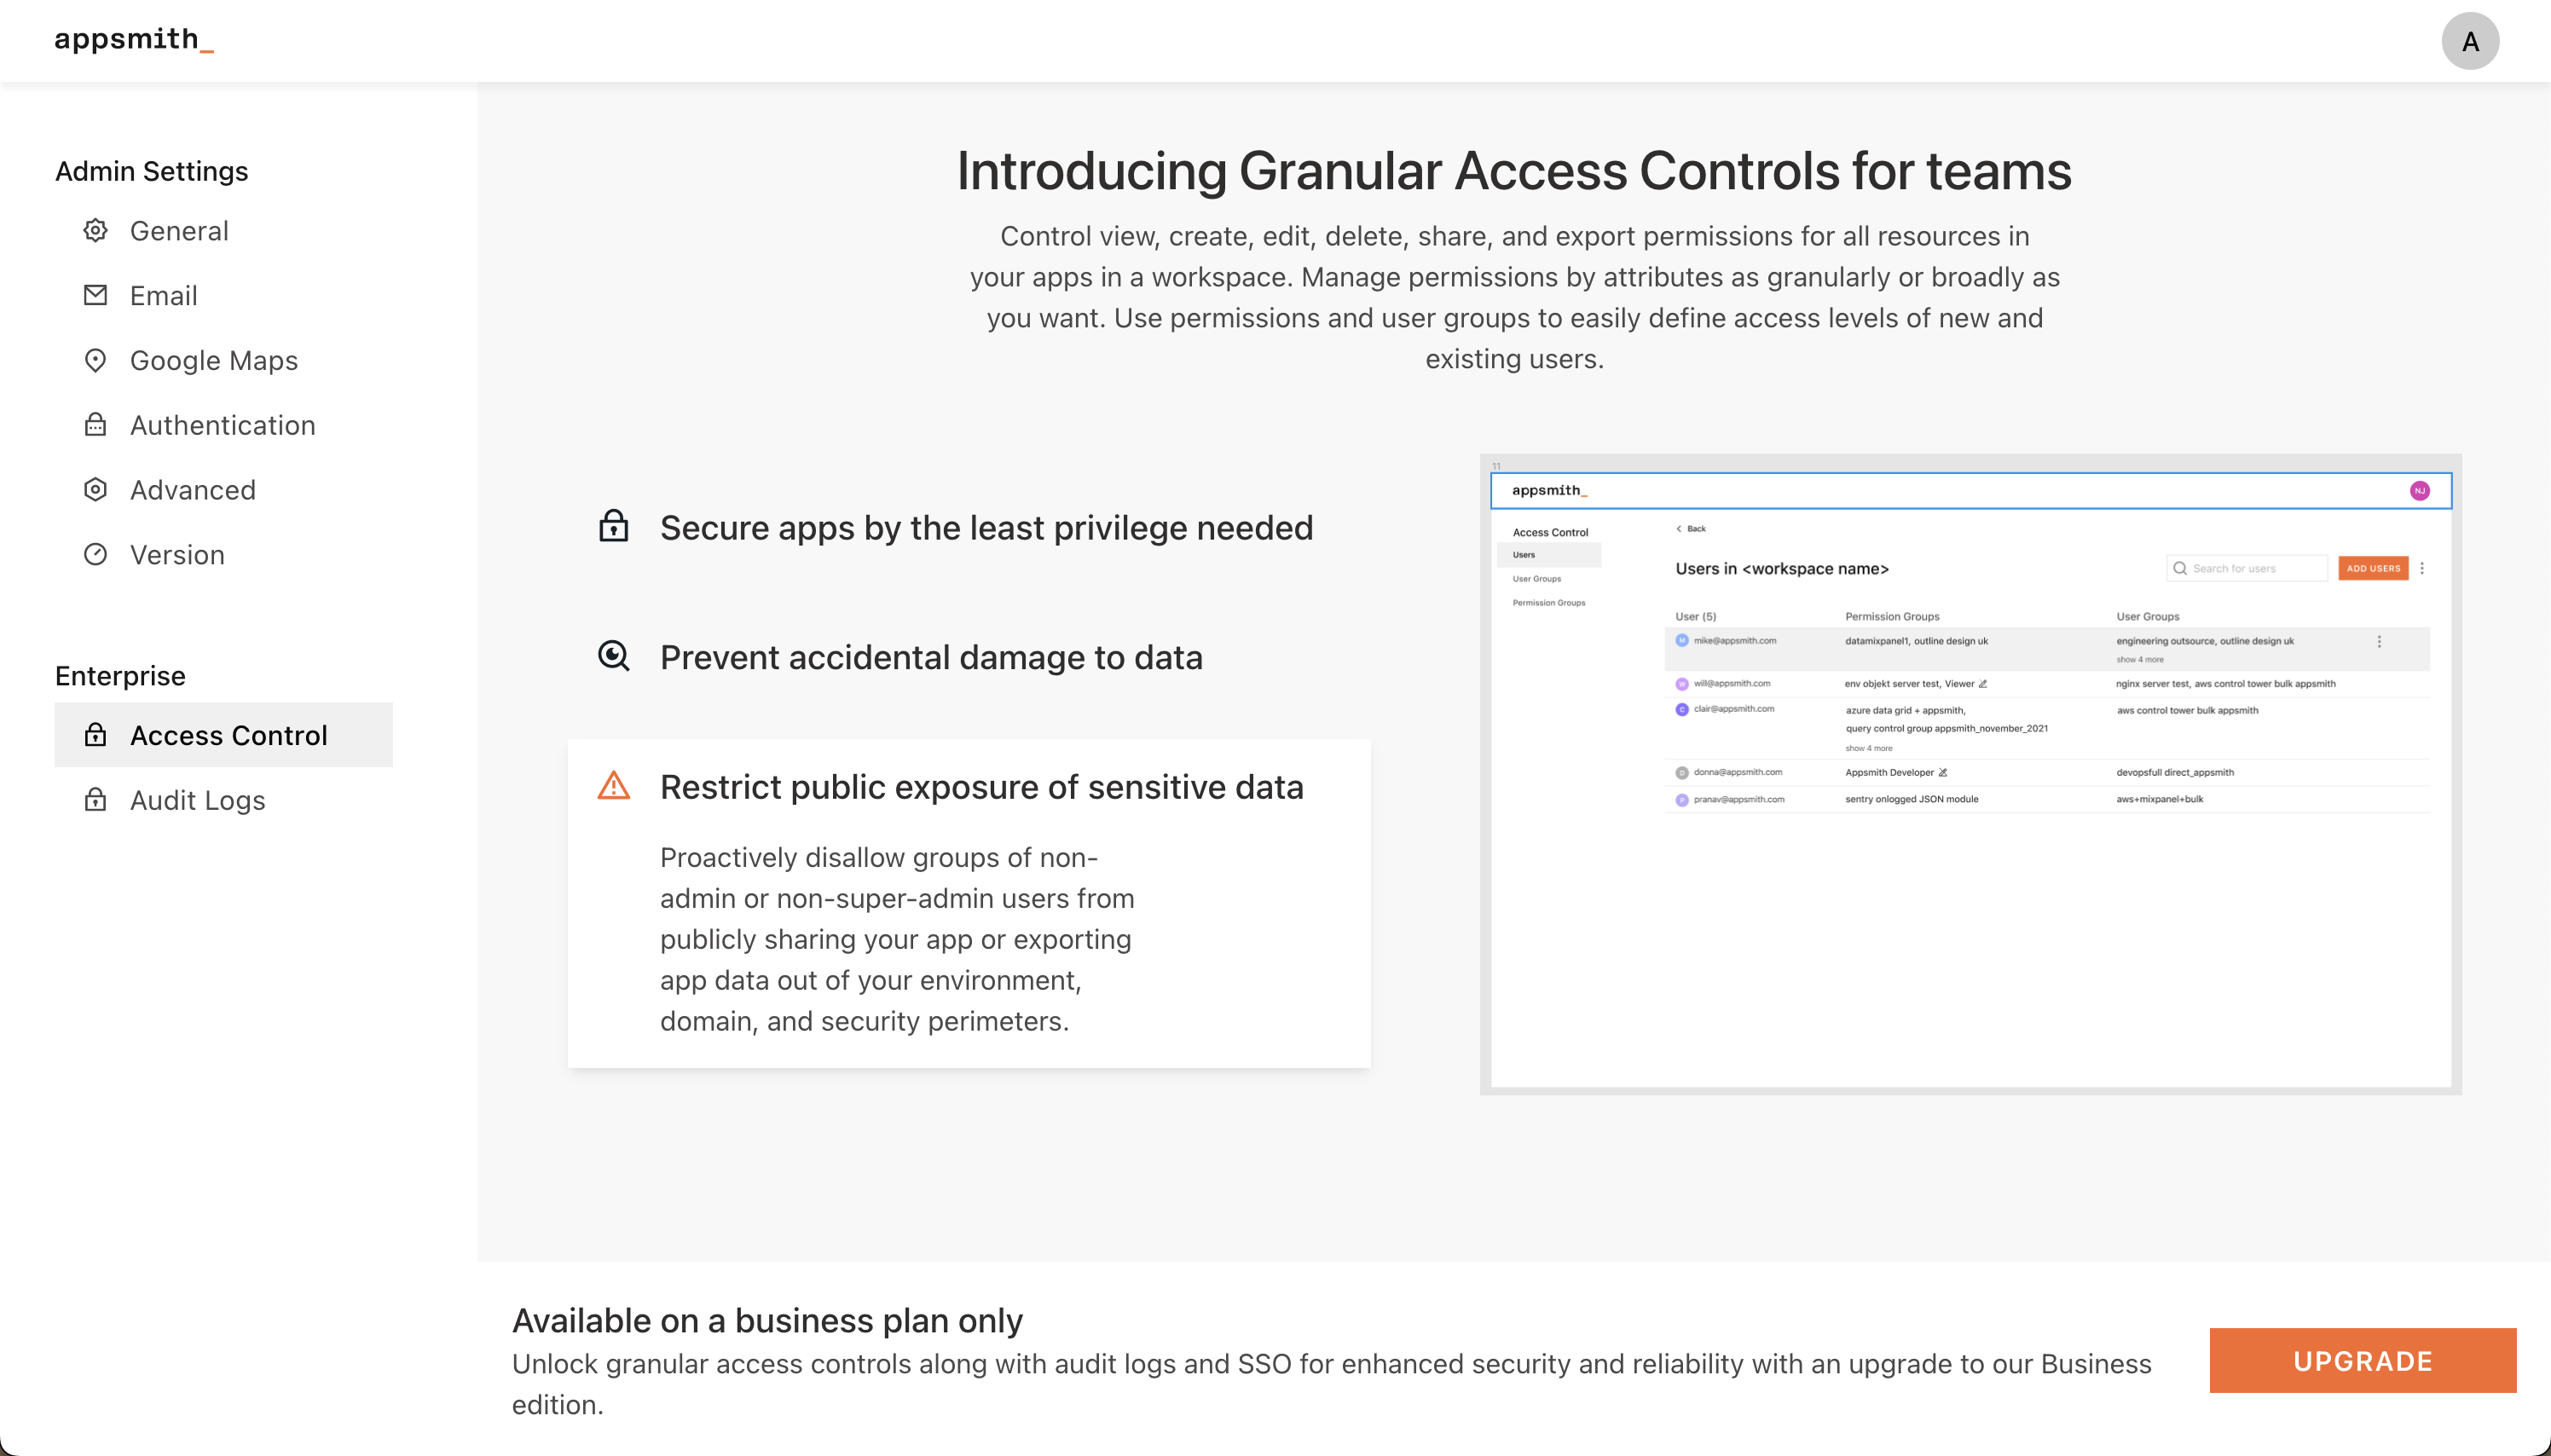Click the warning triangle icon
Viewport: 2551px width, 1456px height.
point(613,786)
